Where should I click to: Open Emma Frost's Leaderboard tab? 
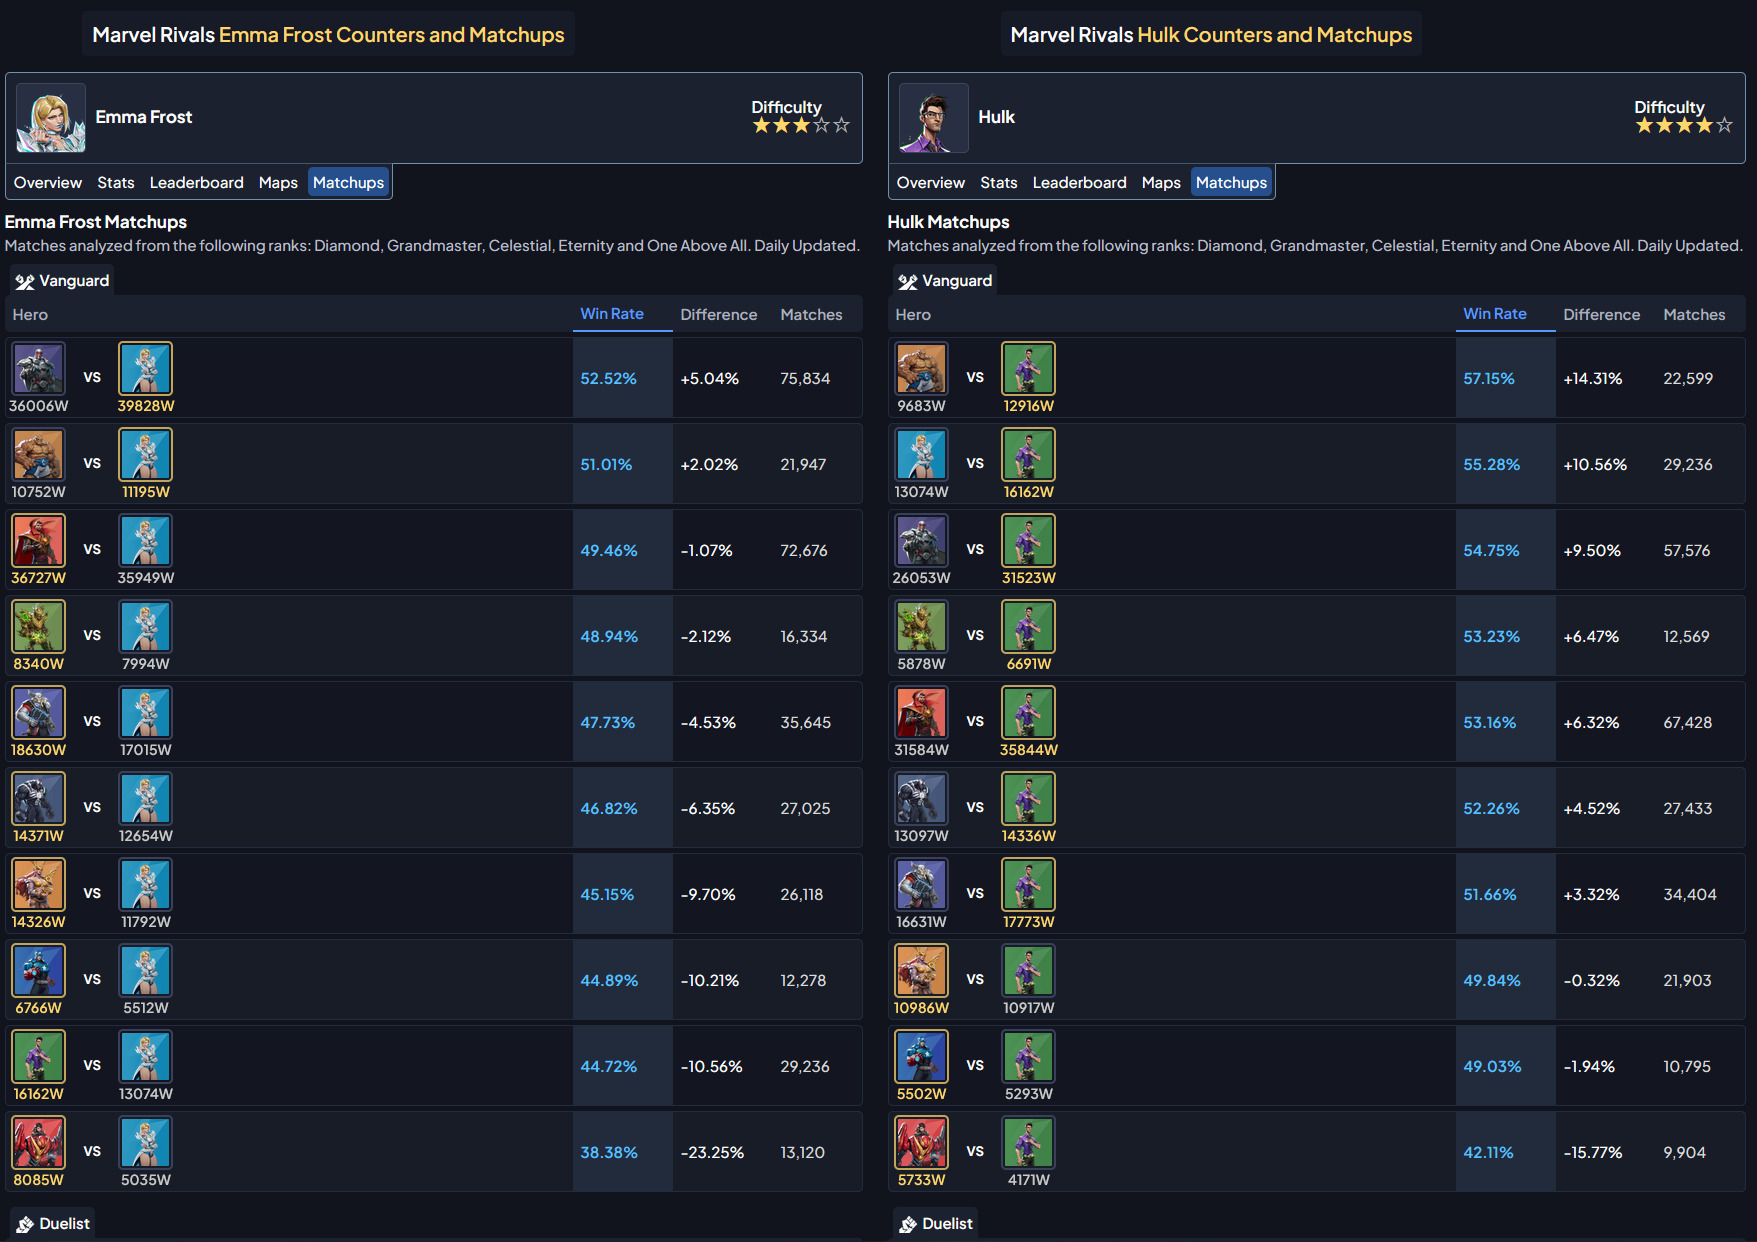click(197, 183)
